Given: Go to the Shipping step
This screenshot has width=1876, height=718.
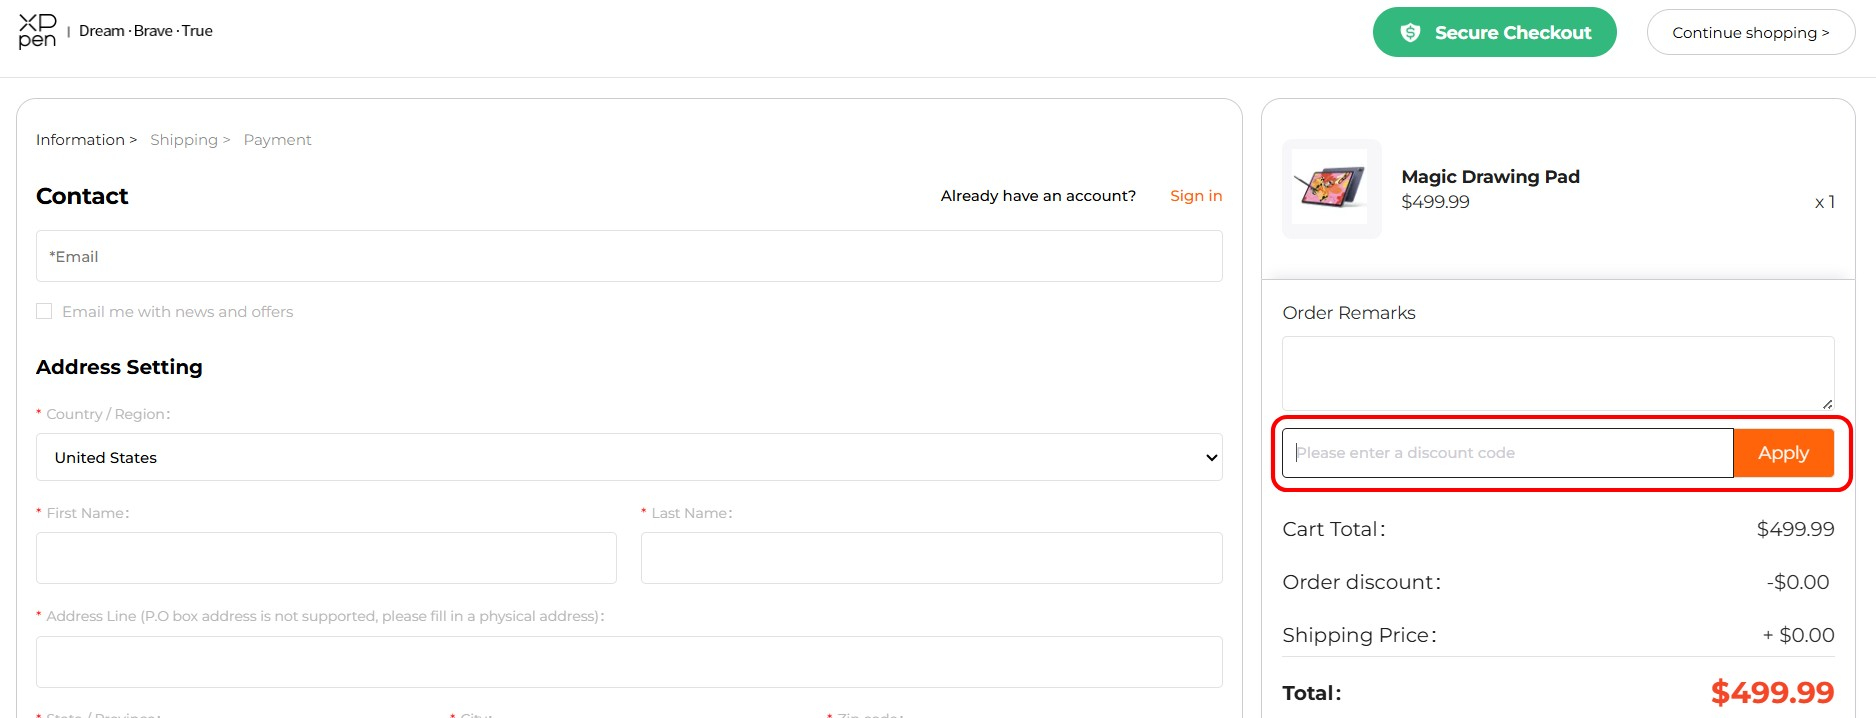Looking at the screenshot, I should [184, 140].
